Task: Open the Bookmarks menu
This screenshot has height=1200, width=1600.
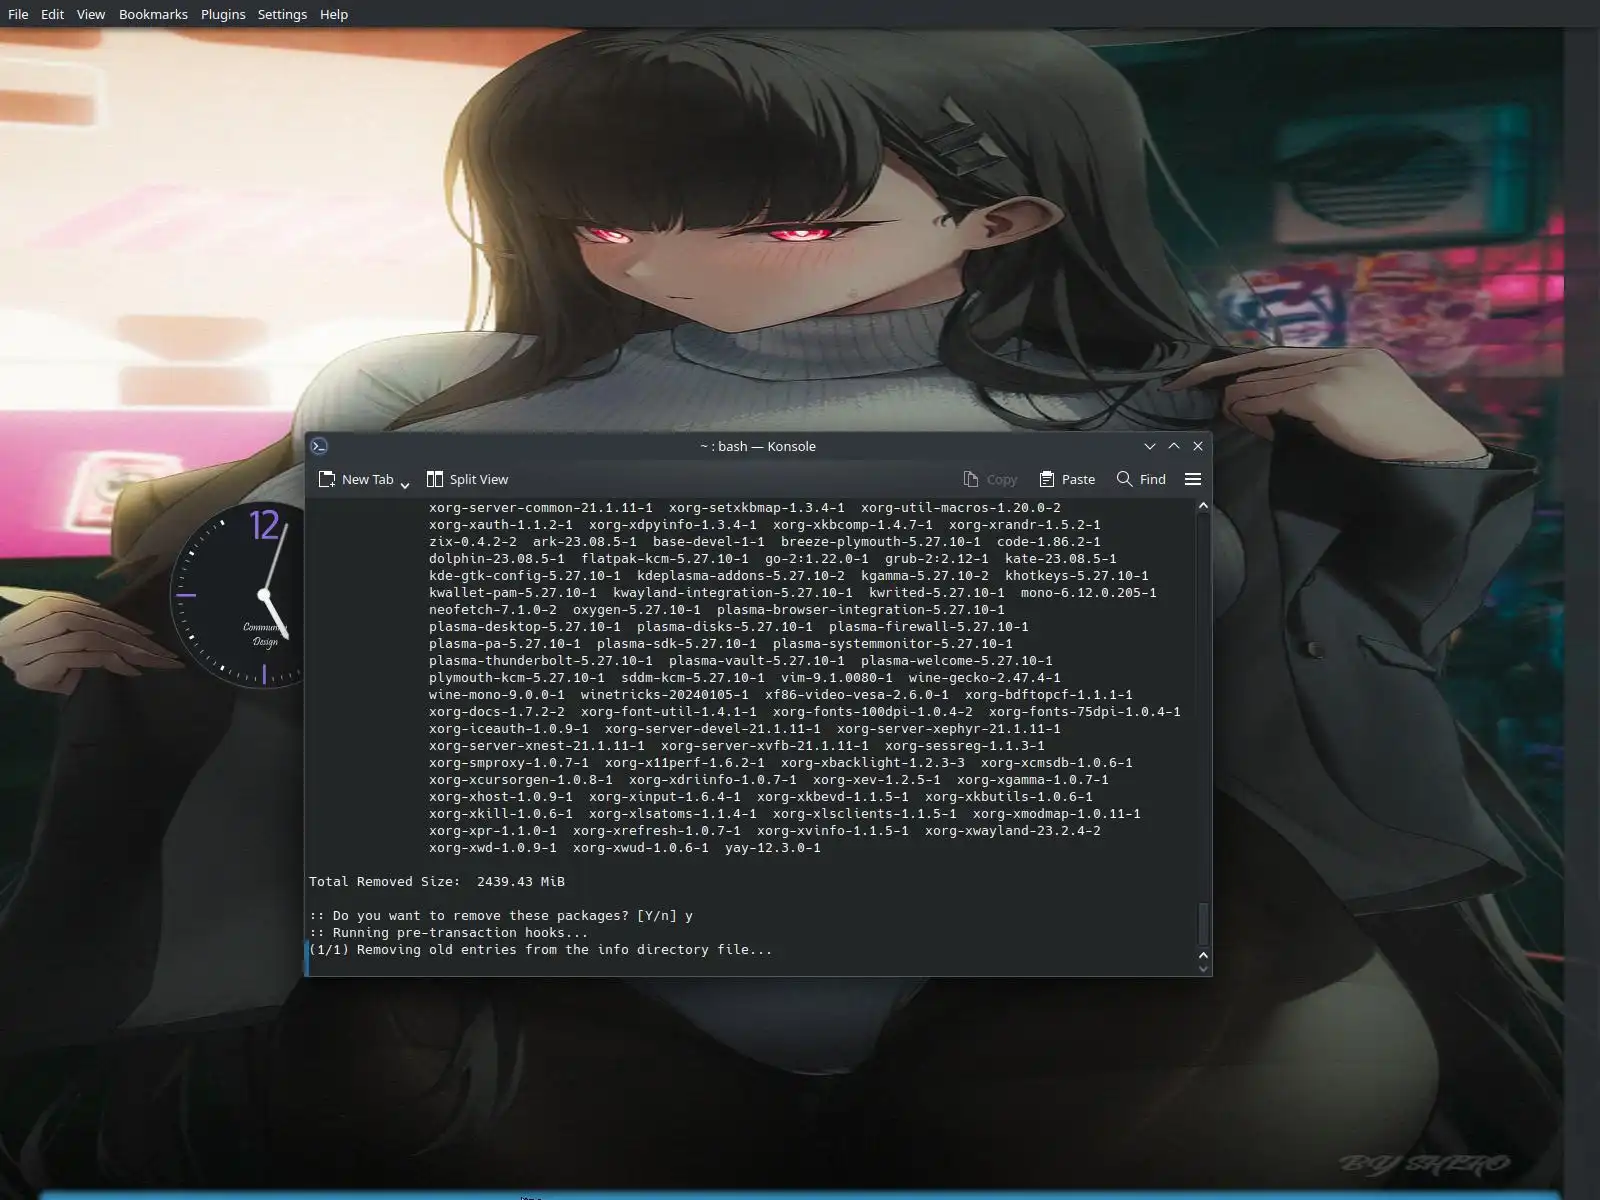Action: 153,14
